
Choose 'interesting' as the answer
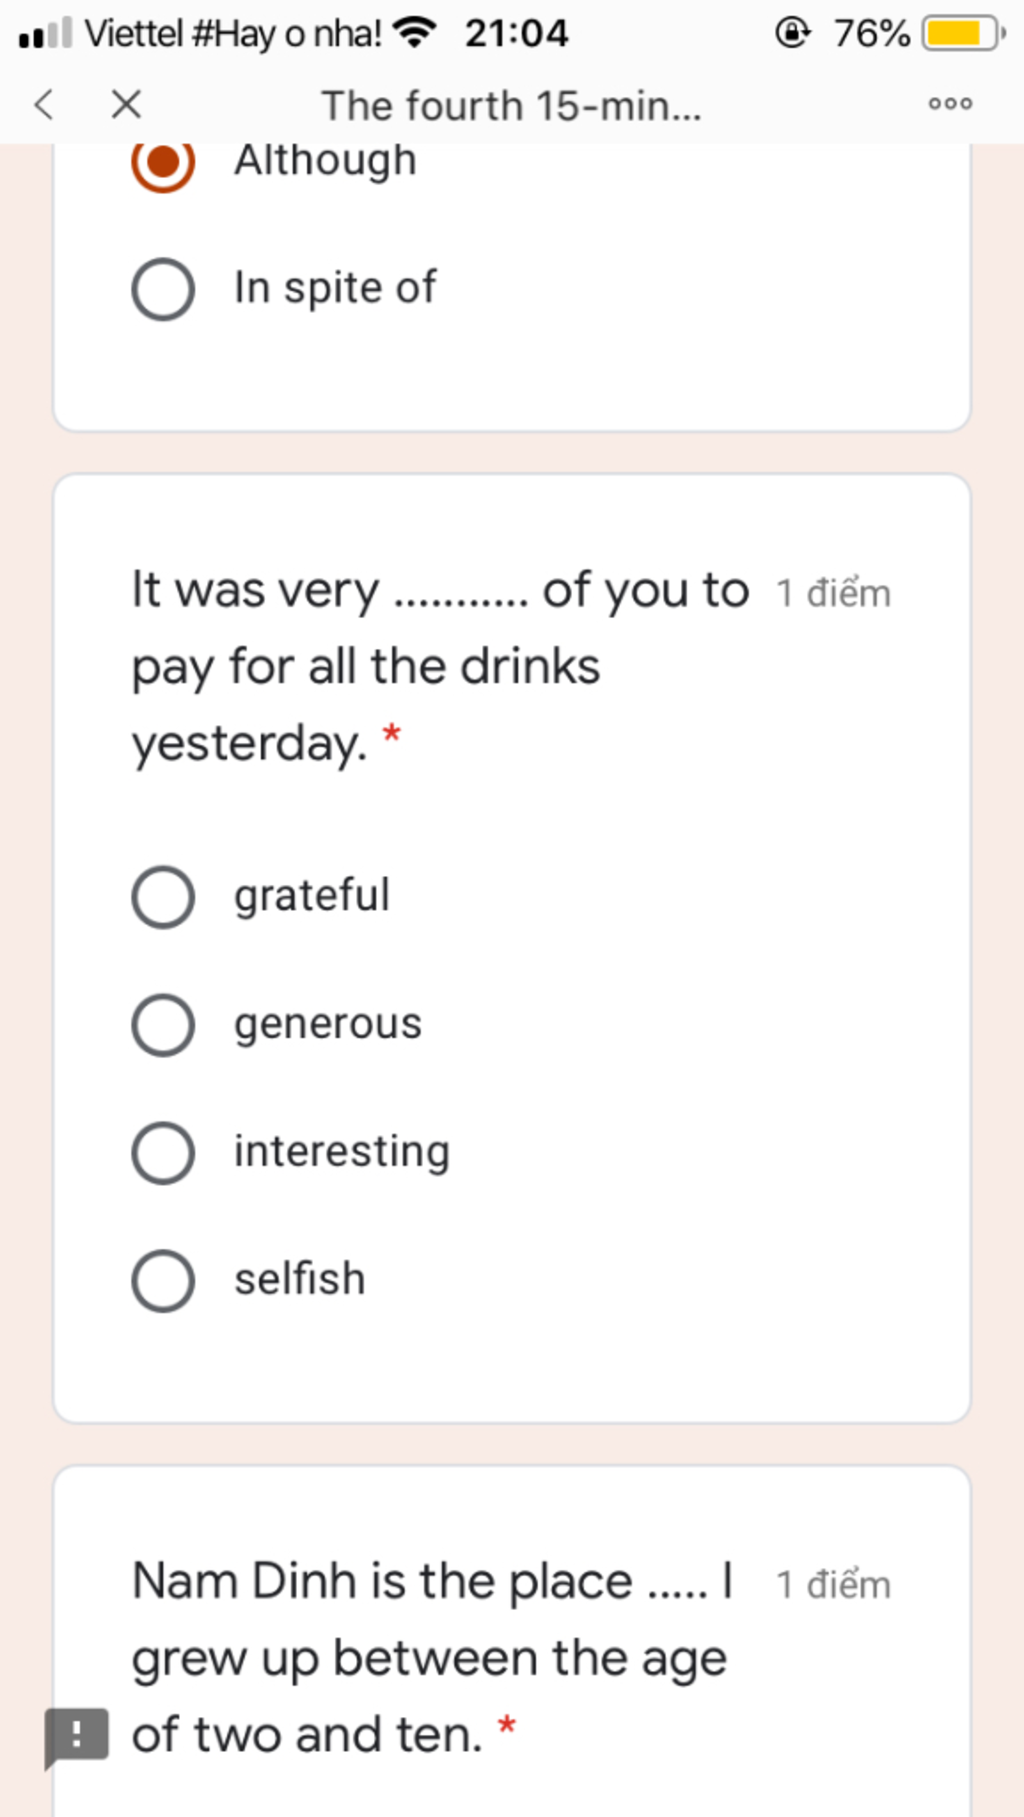pyautogui.click(x=163, y=1153)
